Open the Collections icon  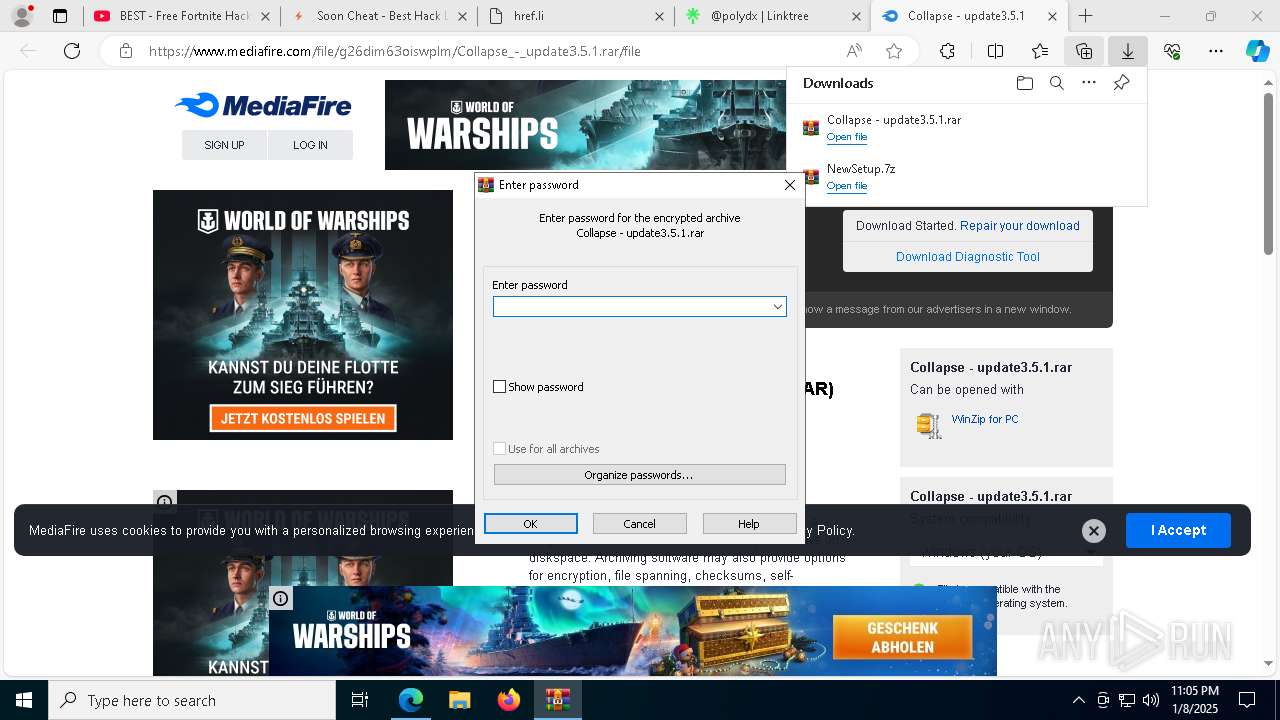1084,51
